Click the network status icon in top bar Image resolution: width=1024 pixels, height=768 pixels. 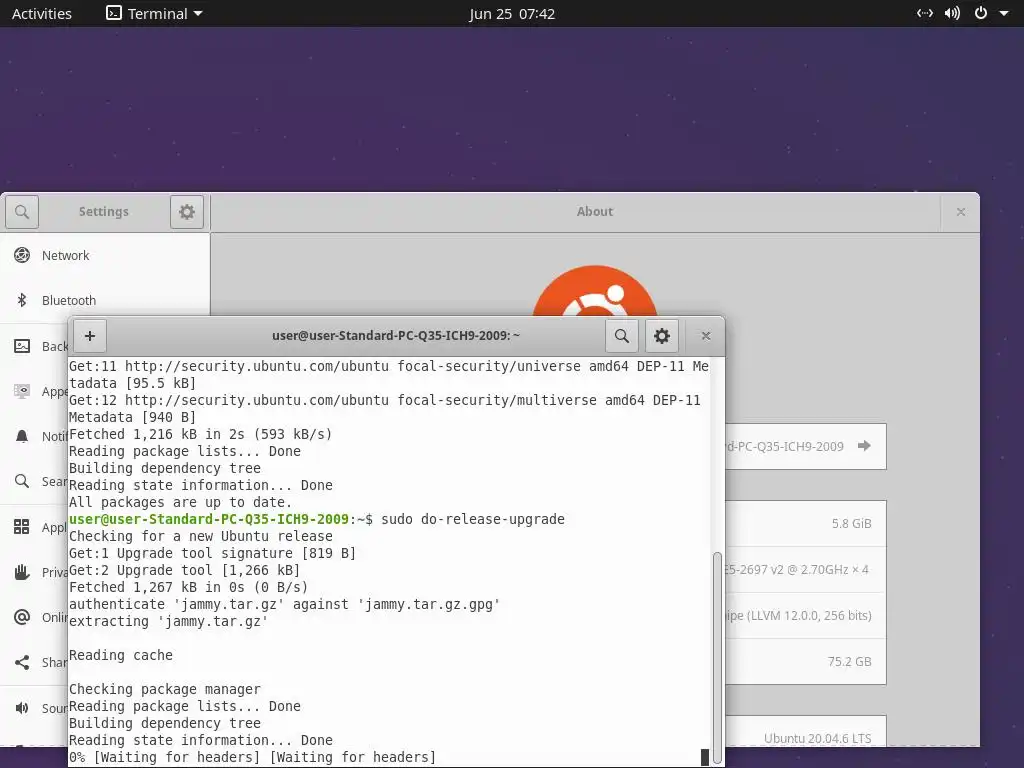click(x=925, y=13)
